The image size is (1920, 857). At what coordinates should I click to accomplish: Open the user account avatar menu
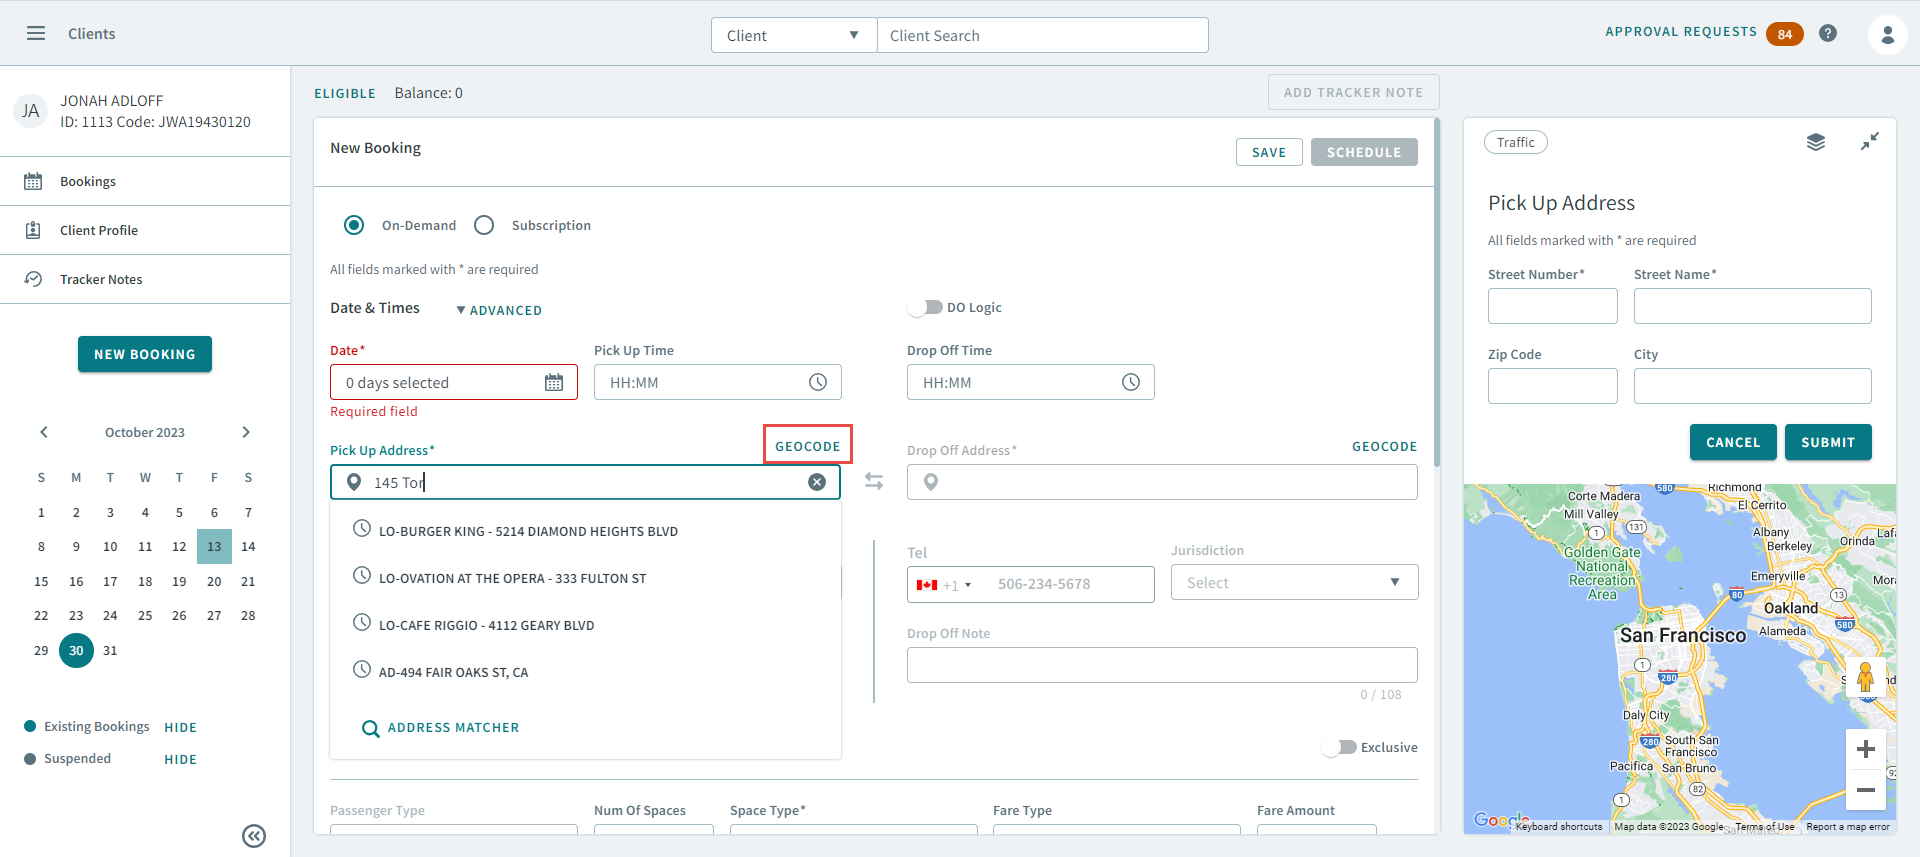click(1887, 35)
